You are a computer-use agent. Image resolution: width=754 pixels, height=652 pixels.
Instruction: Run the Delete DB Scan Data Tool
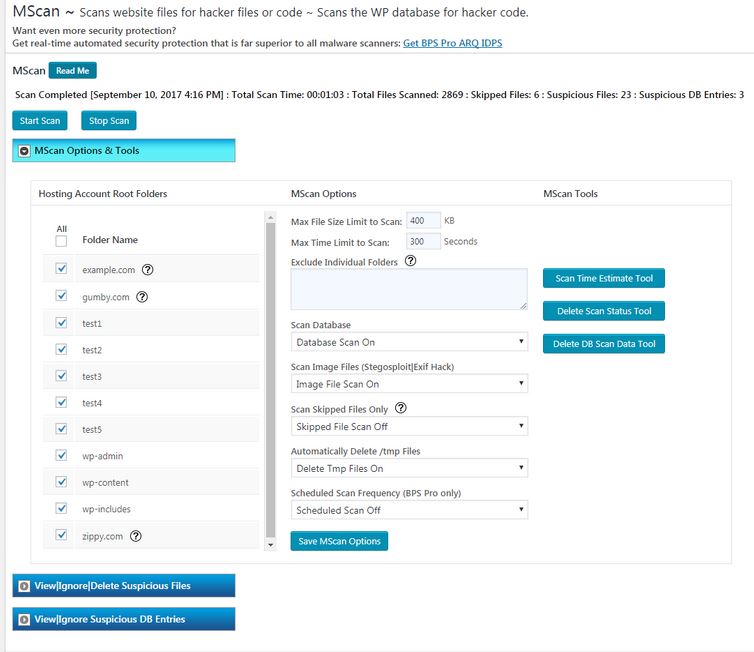pos(604,343)
